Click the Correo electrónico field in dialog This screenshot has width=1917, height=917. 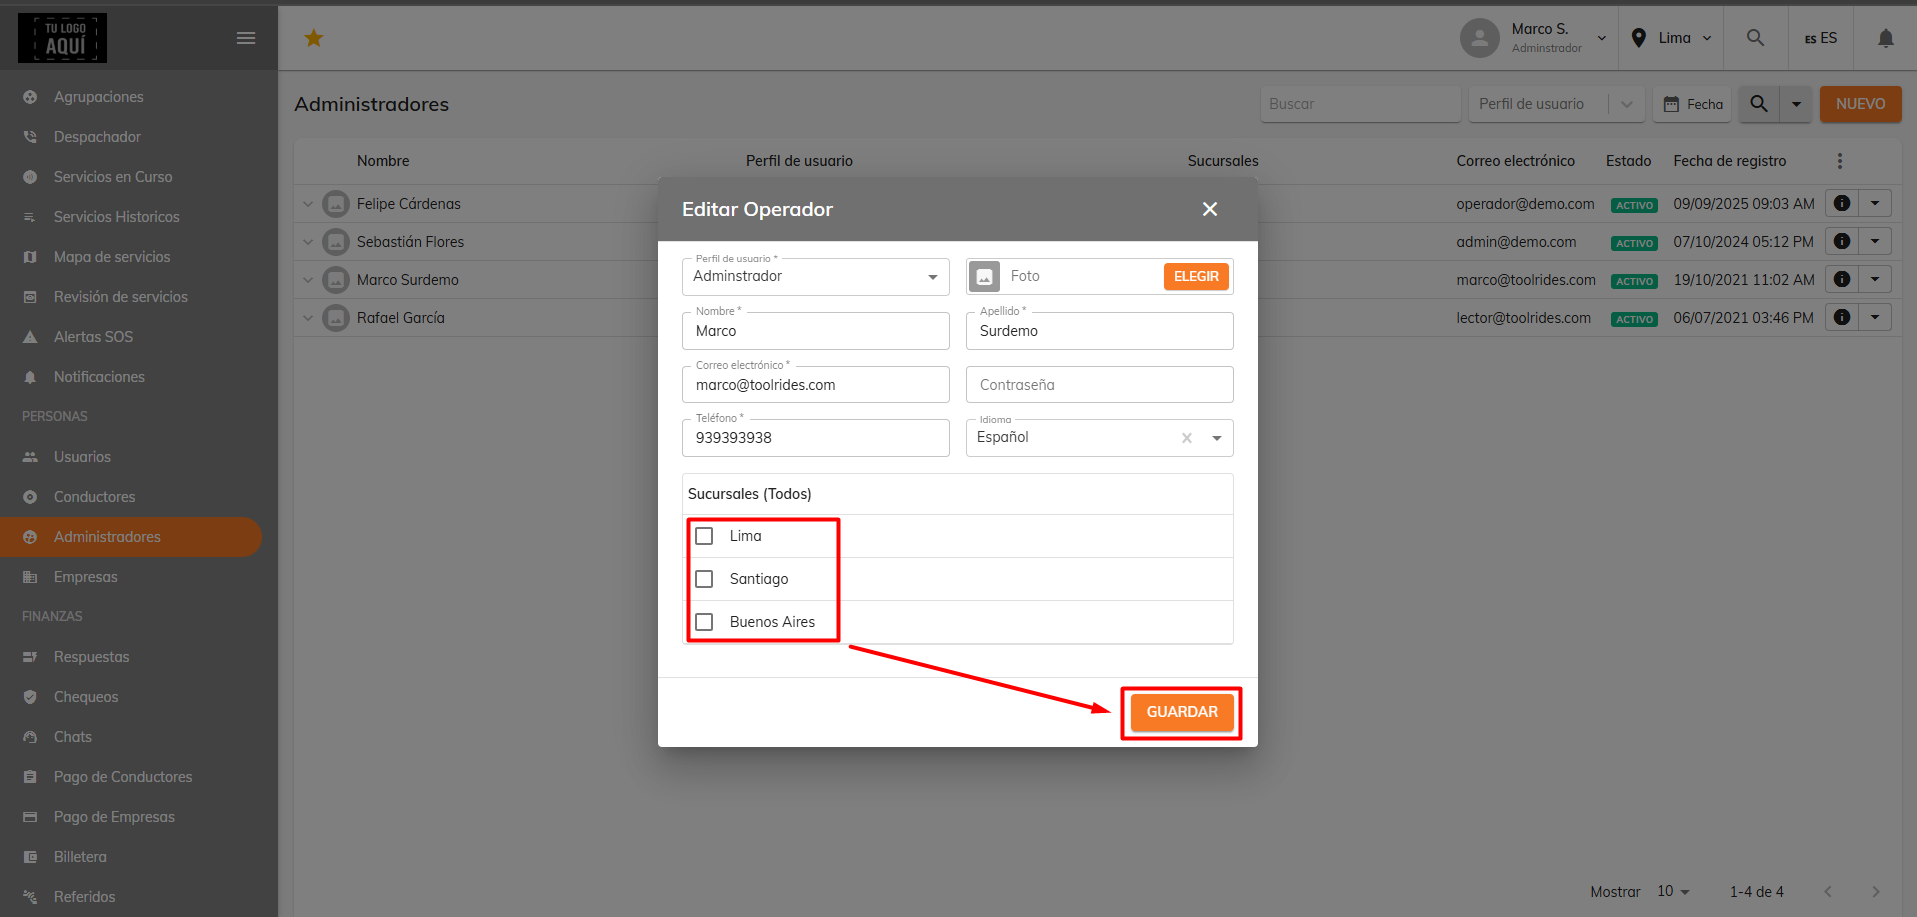pyautogui.click(x=816, y=385)
